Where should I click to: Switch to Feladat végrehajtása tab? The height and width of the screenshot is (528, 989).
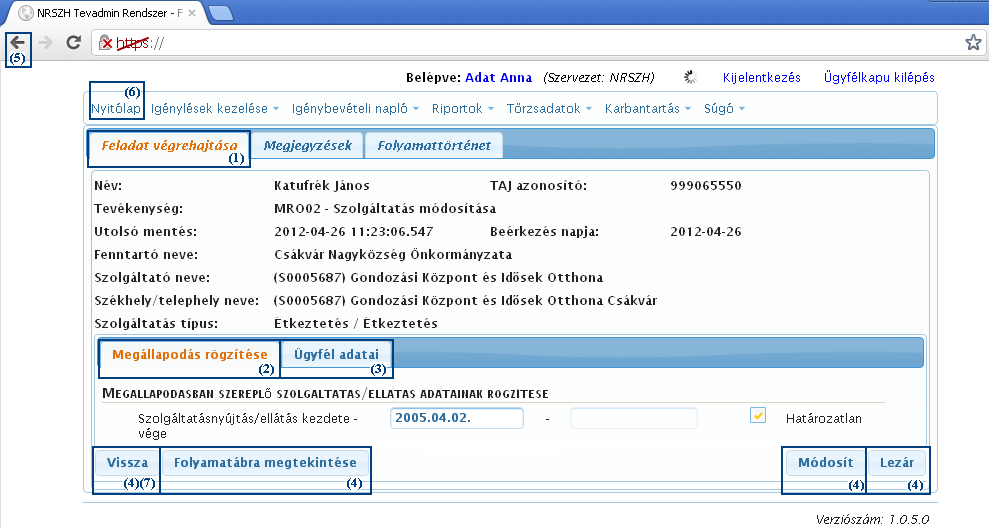click(x=169, y=146)
